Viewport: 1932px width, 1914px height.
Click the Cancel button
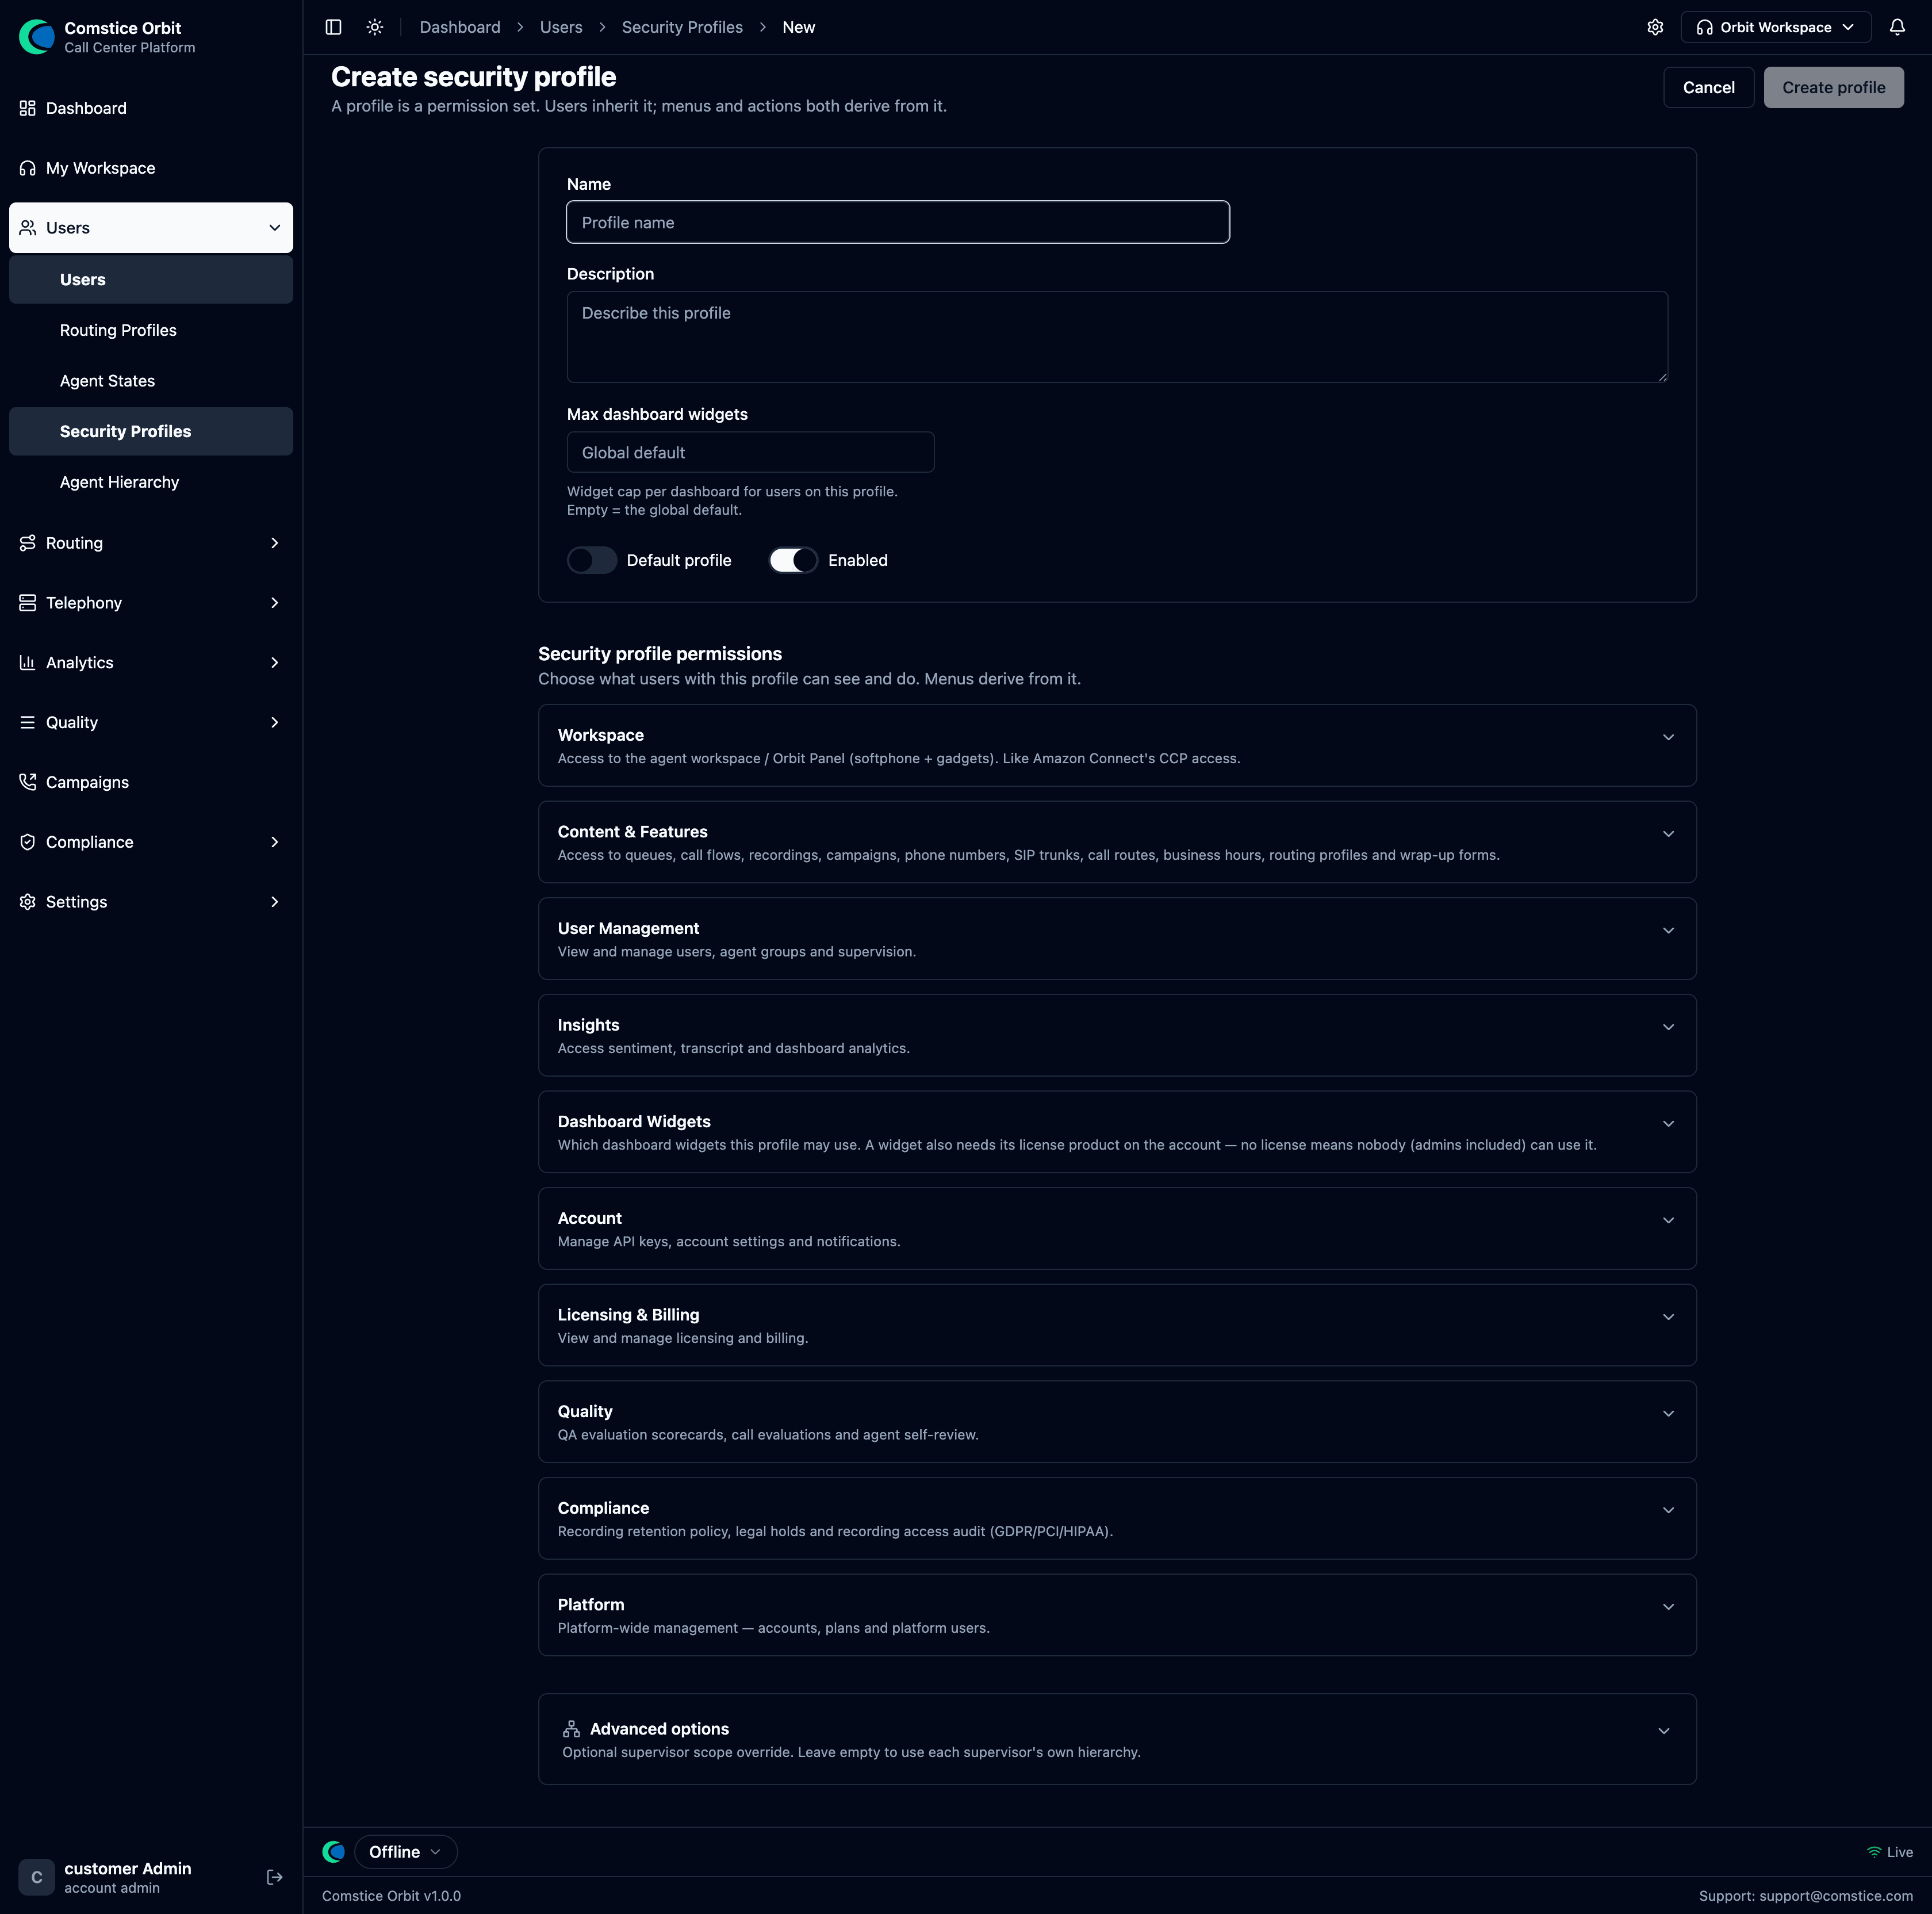point(1708,88)
